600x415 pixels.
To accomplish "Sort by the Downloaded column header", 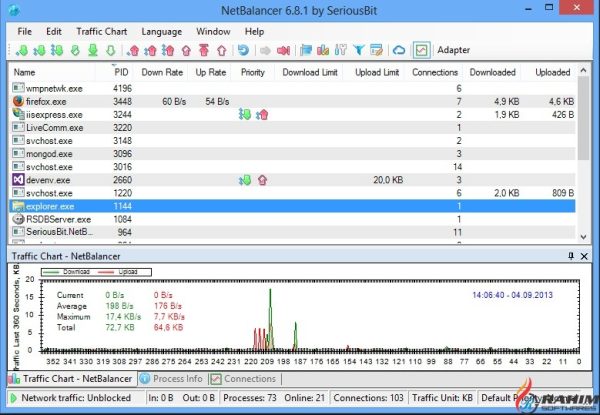I will click(492, 72).
